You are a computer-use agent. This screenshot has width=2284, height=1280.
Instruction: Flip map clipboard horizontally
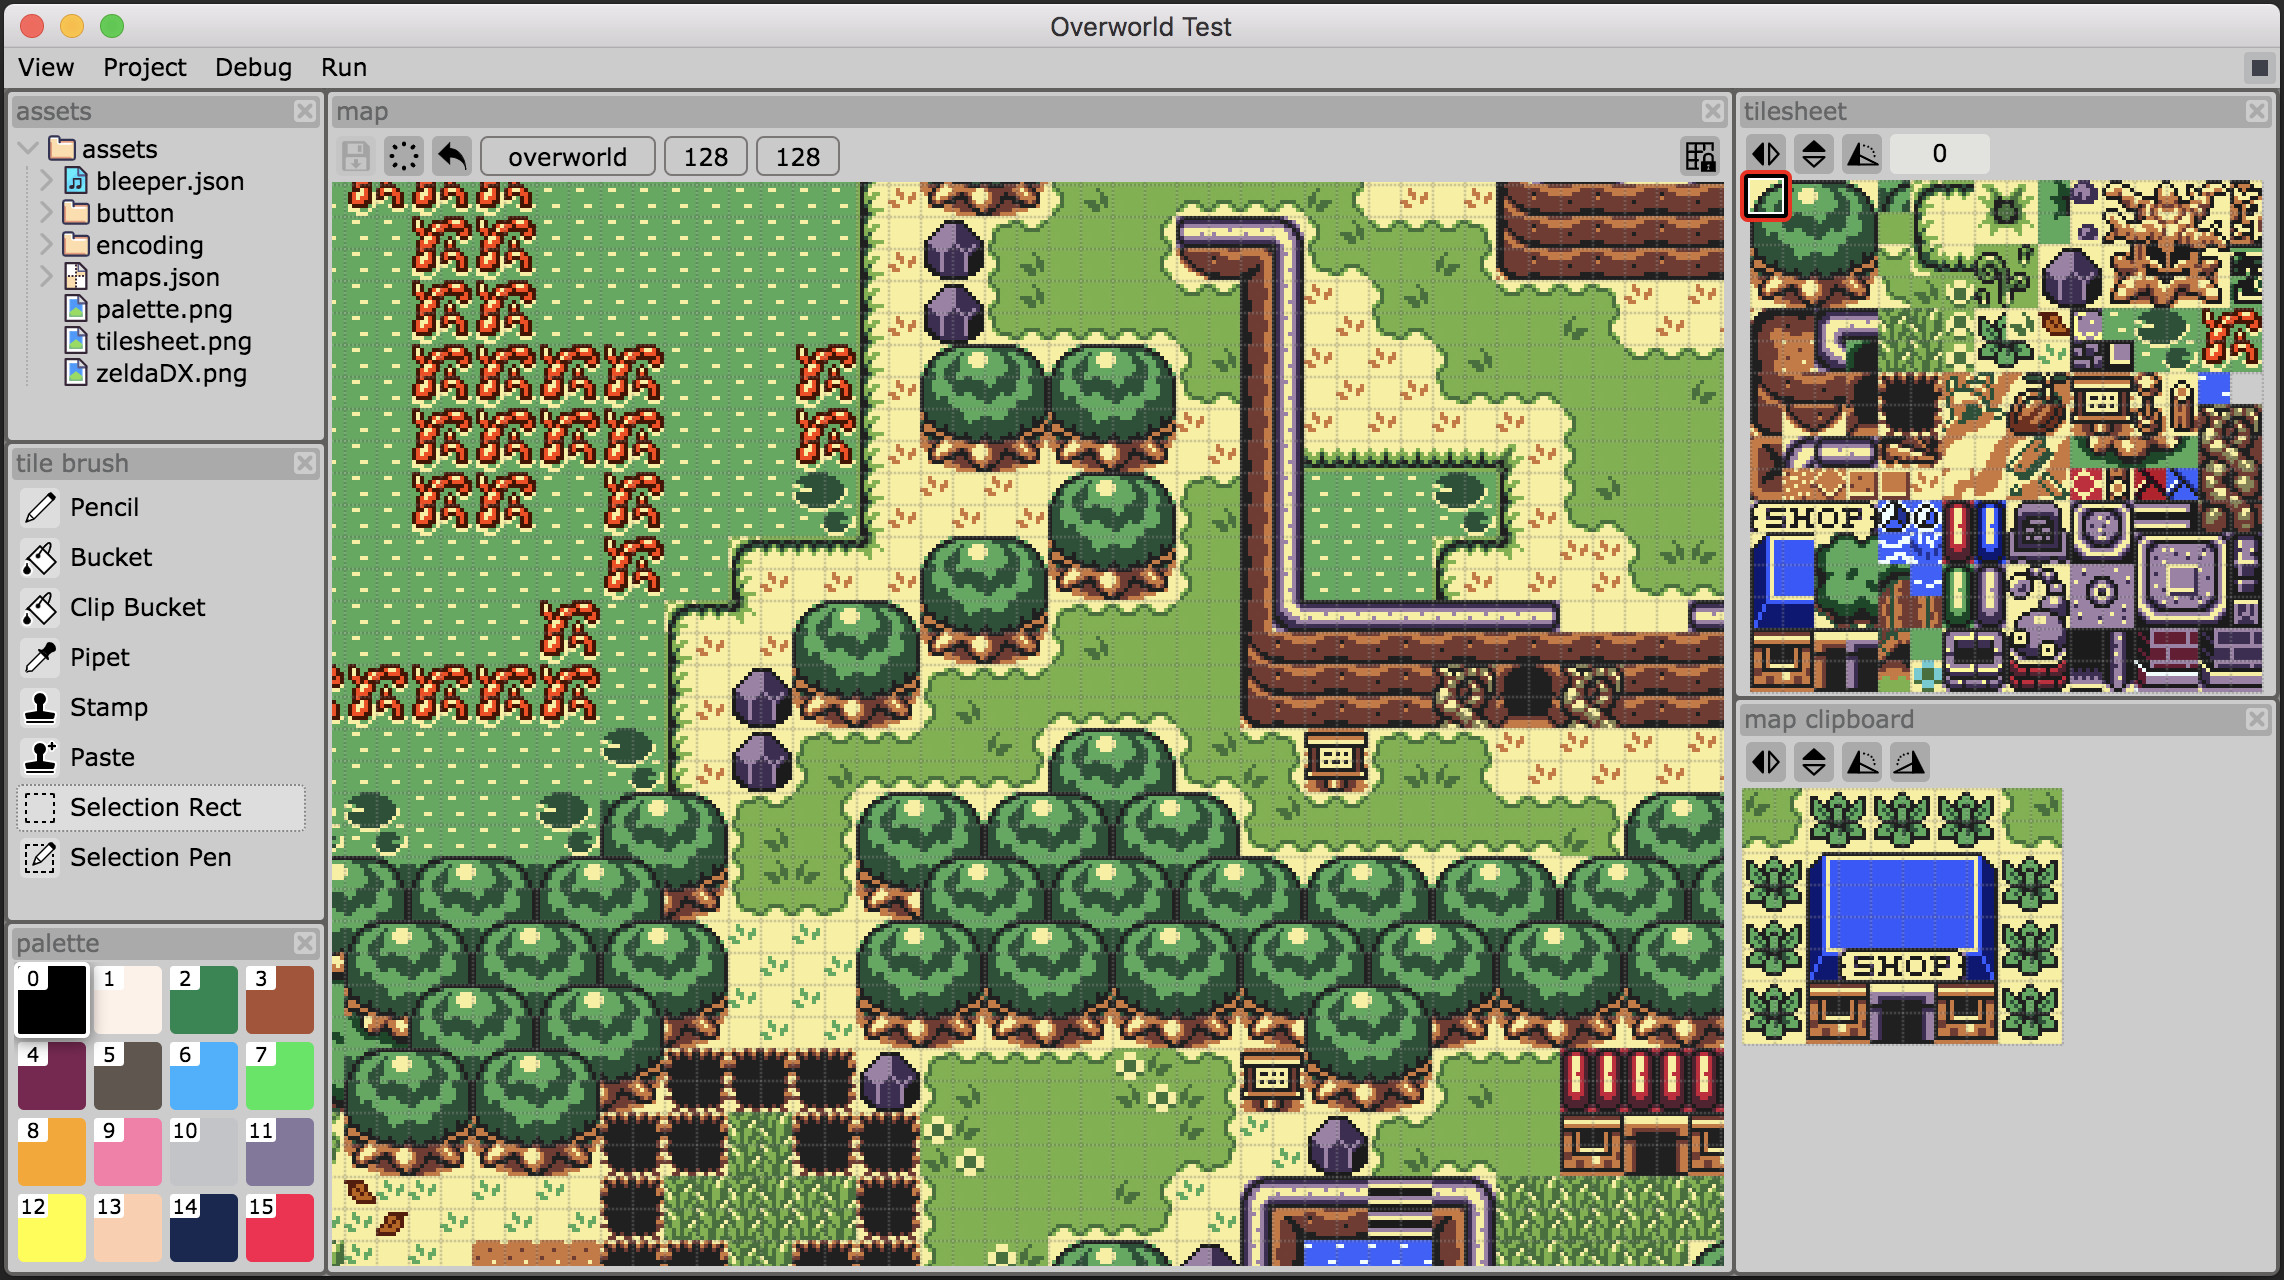1766,762
